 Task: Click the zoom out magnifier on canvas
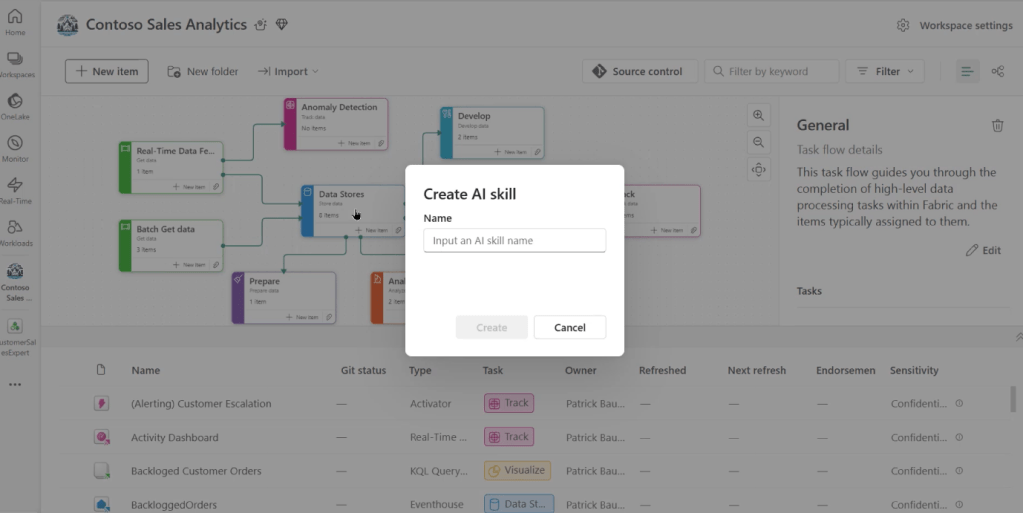pyautogui.click(x=758, y=143)
